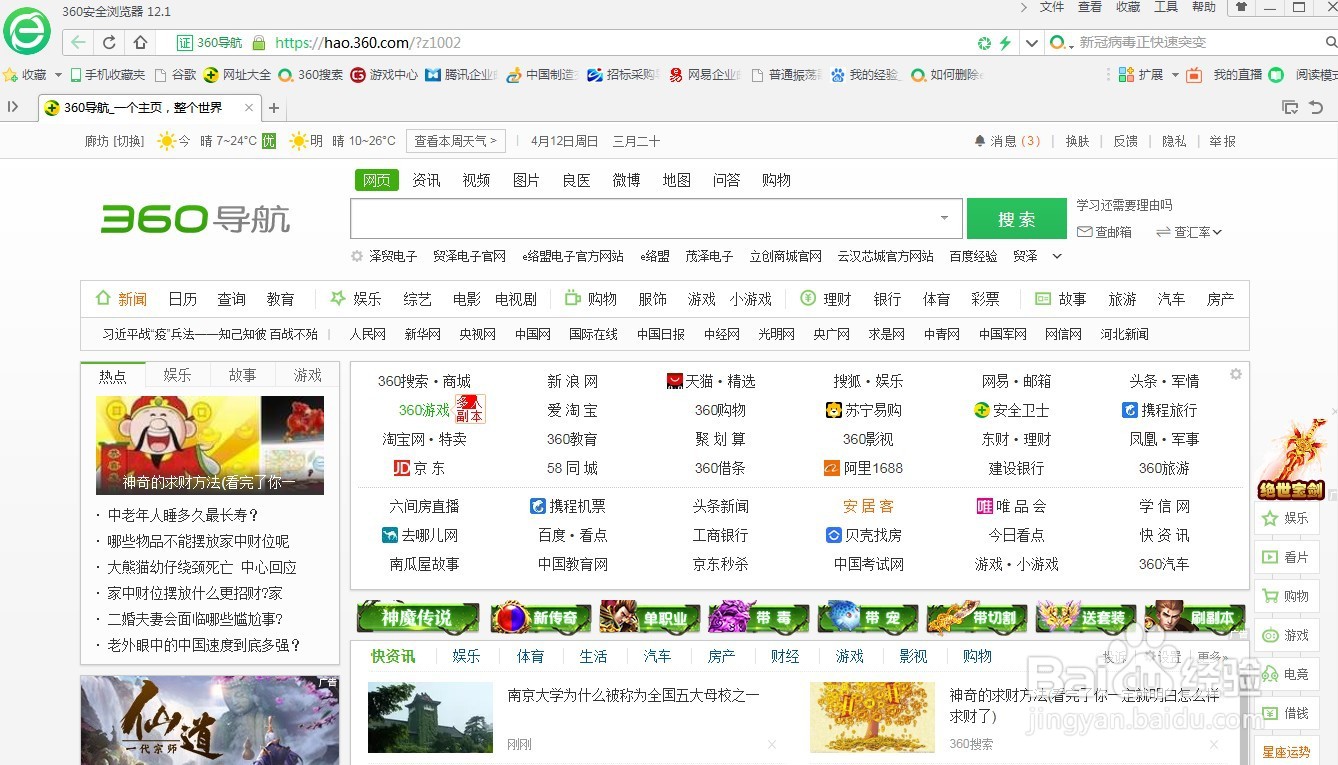
Task: Open the 苏宁易购 link
Action: [863, 410]
